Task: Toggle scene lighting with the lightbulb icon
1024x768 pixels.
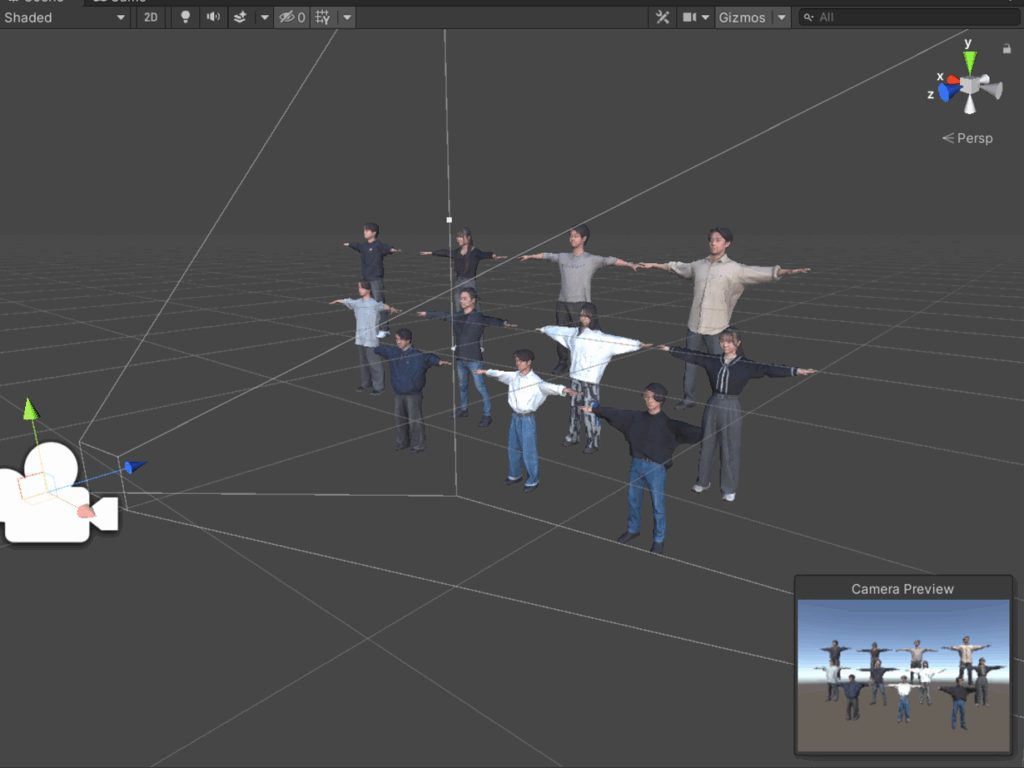Action: point(185,17)
